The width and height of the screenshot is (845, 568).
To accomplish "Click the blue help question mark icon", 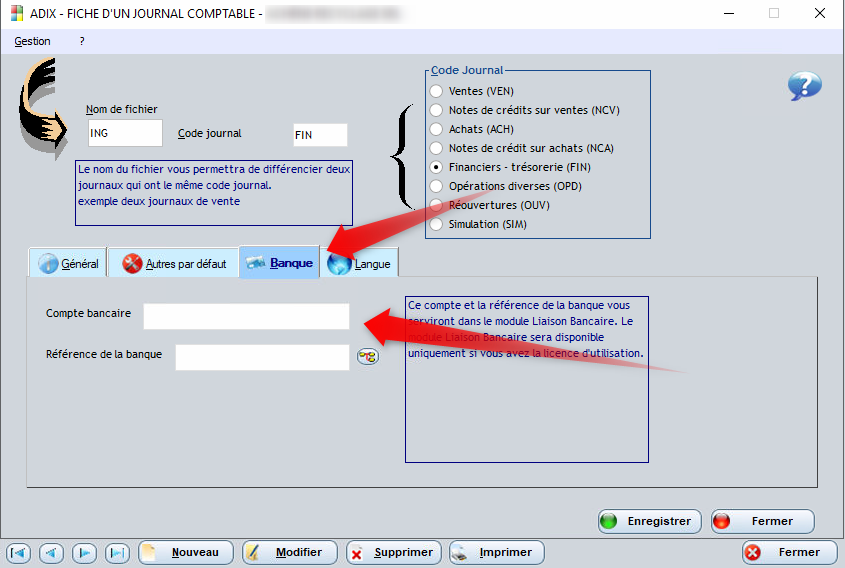I will coord(804,87).
